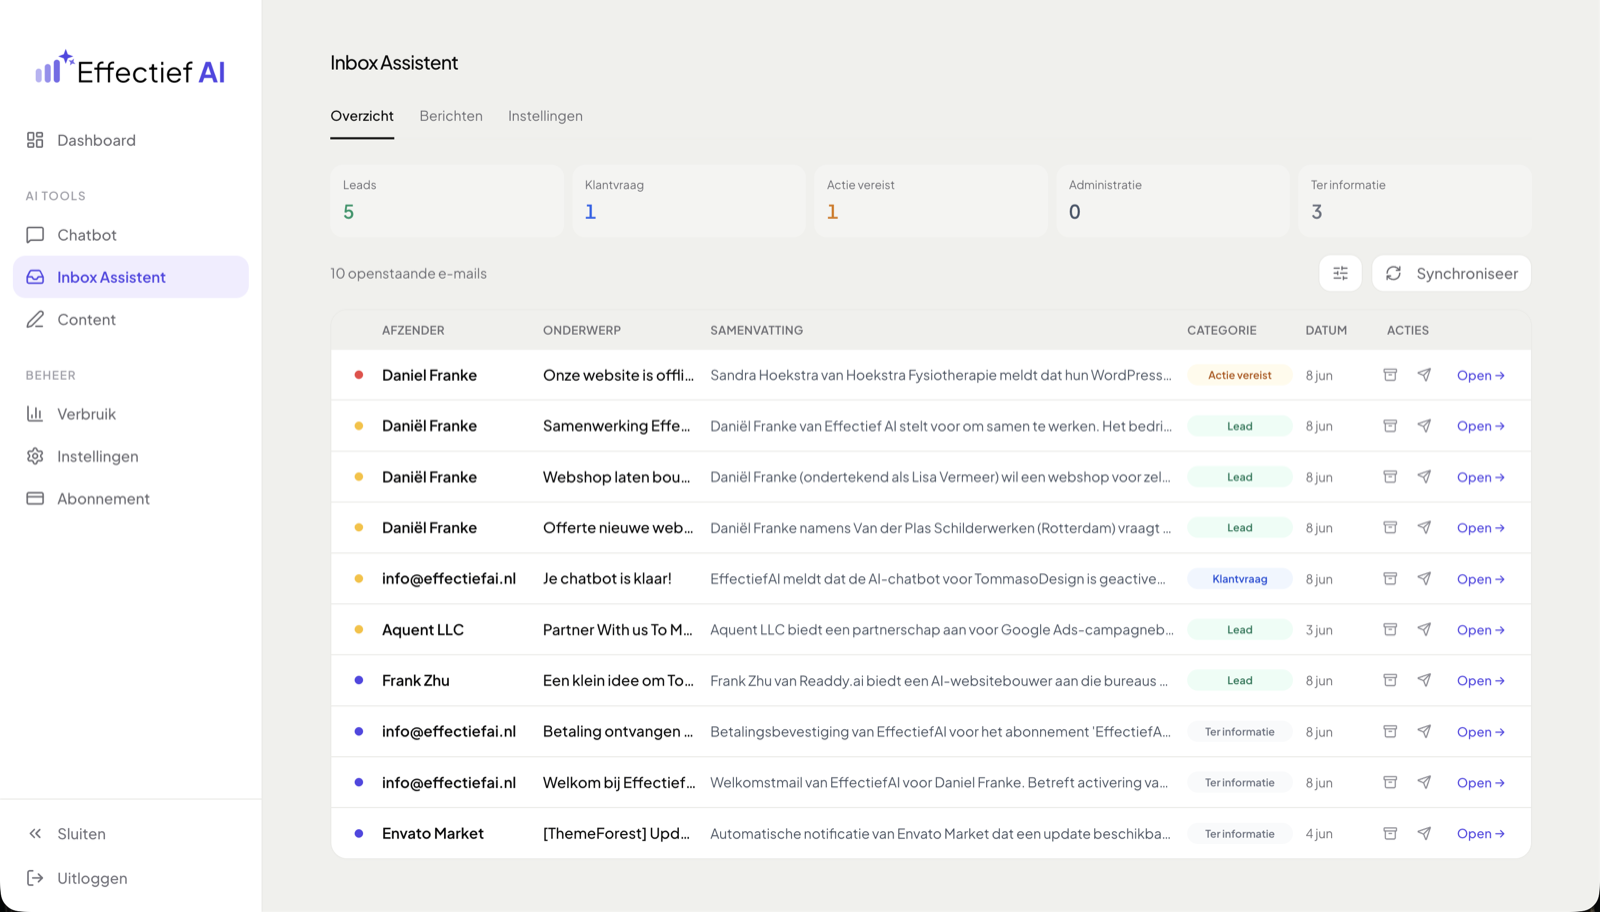
Task: Click the Klantvraag category badge
Action: 1239,579
